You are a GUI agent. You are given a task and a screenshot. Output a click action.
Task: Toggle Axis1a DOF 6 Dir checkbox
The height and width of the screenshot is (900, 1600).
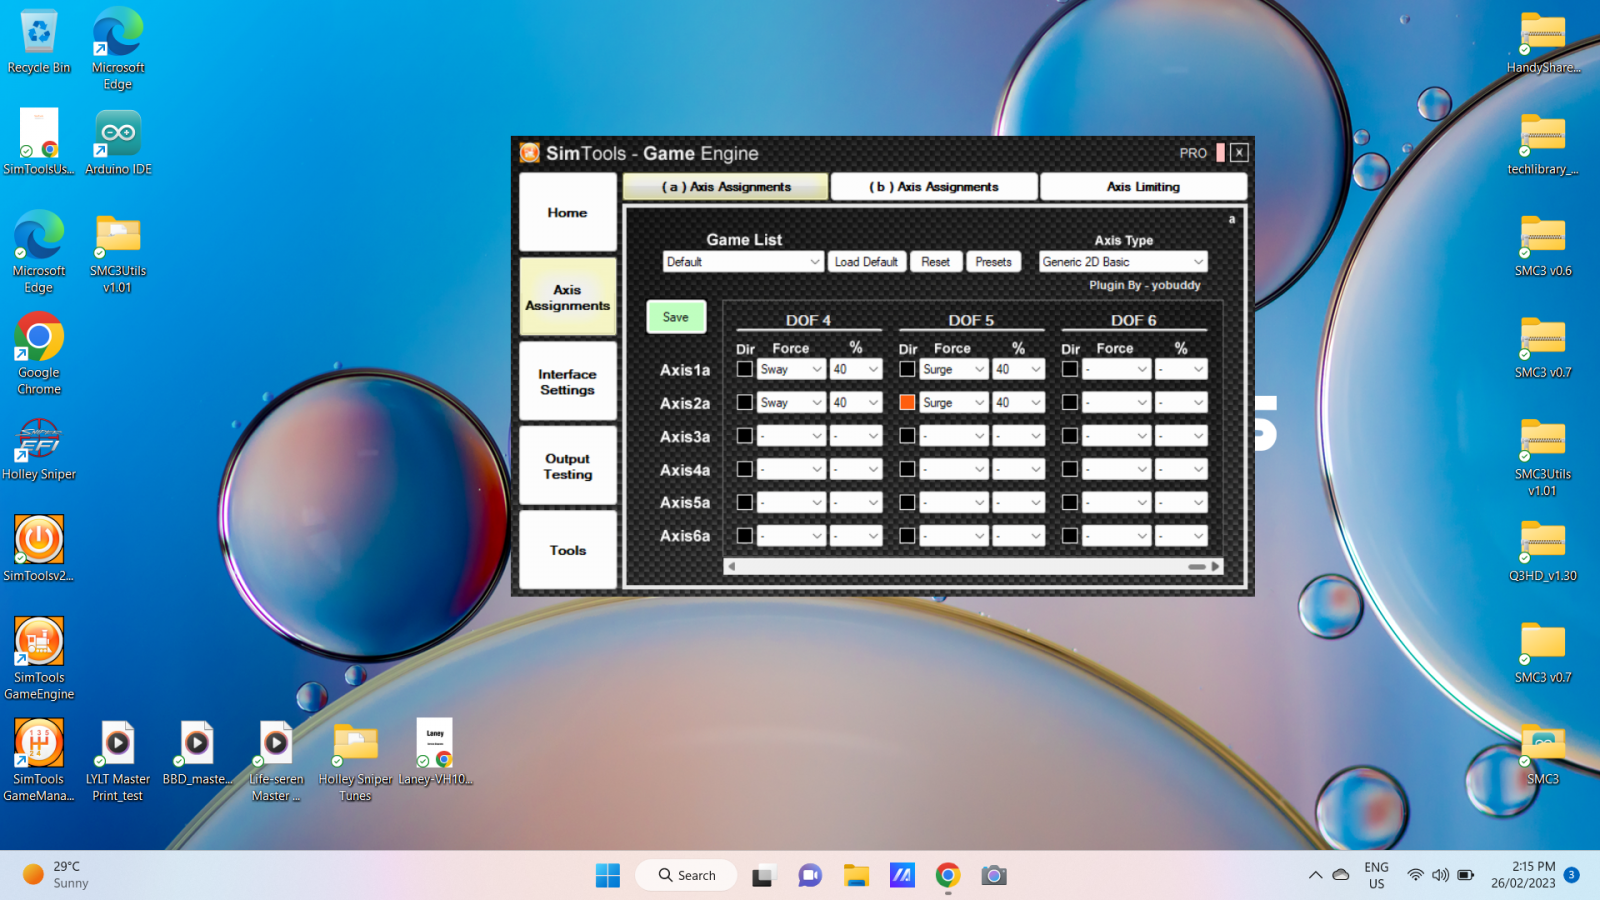click(x=1070, y=369)
